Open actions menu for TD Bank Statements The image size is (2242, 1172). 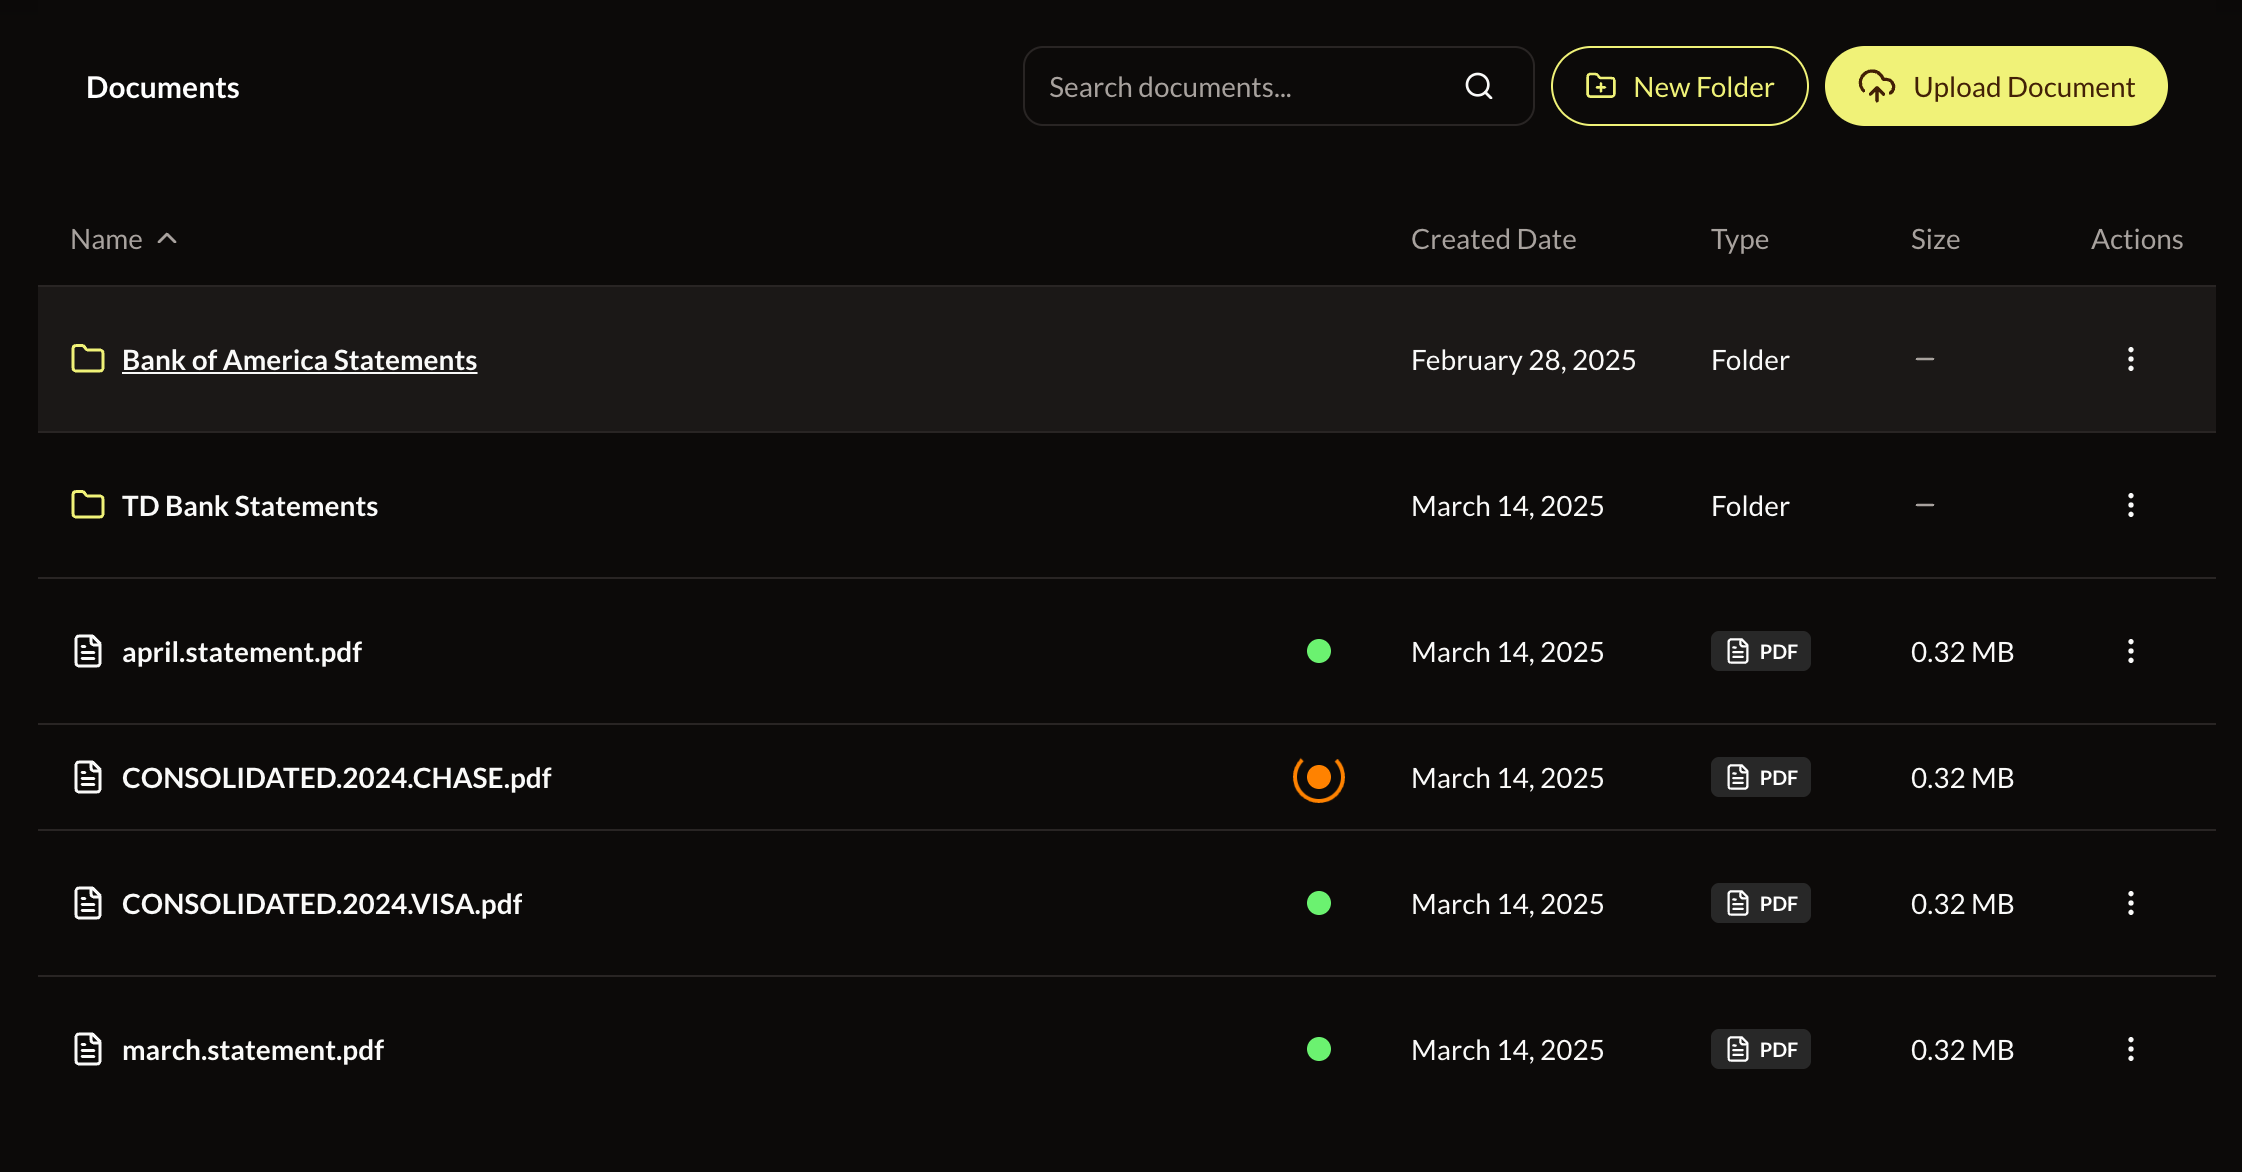pos(2130,505)
